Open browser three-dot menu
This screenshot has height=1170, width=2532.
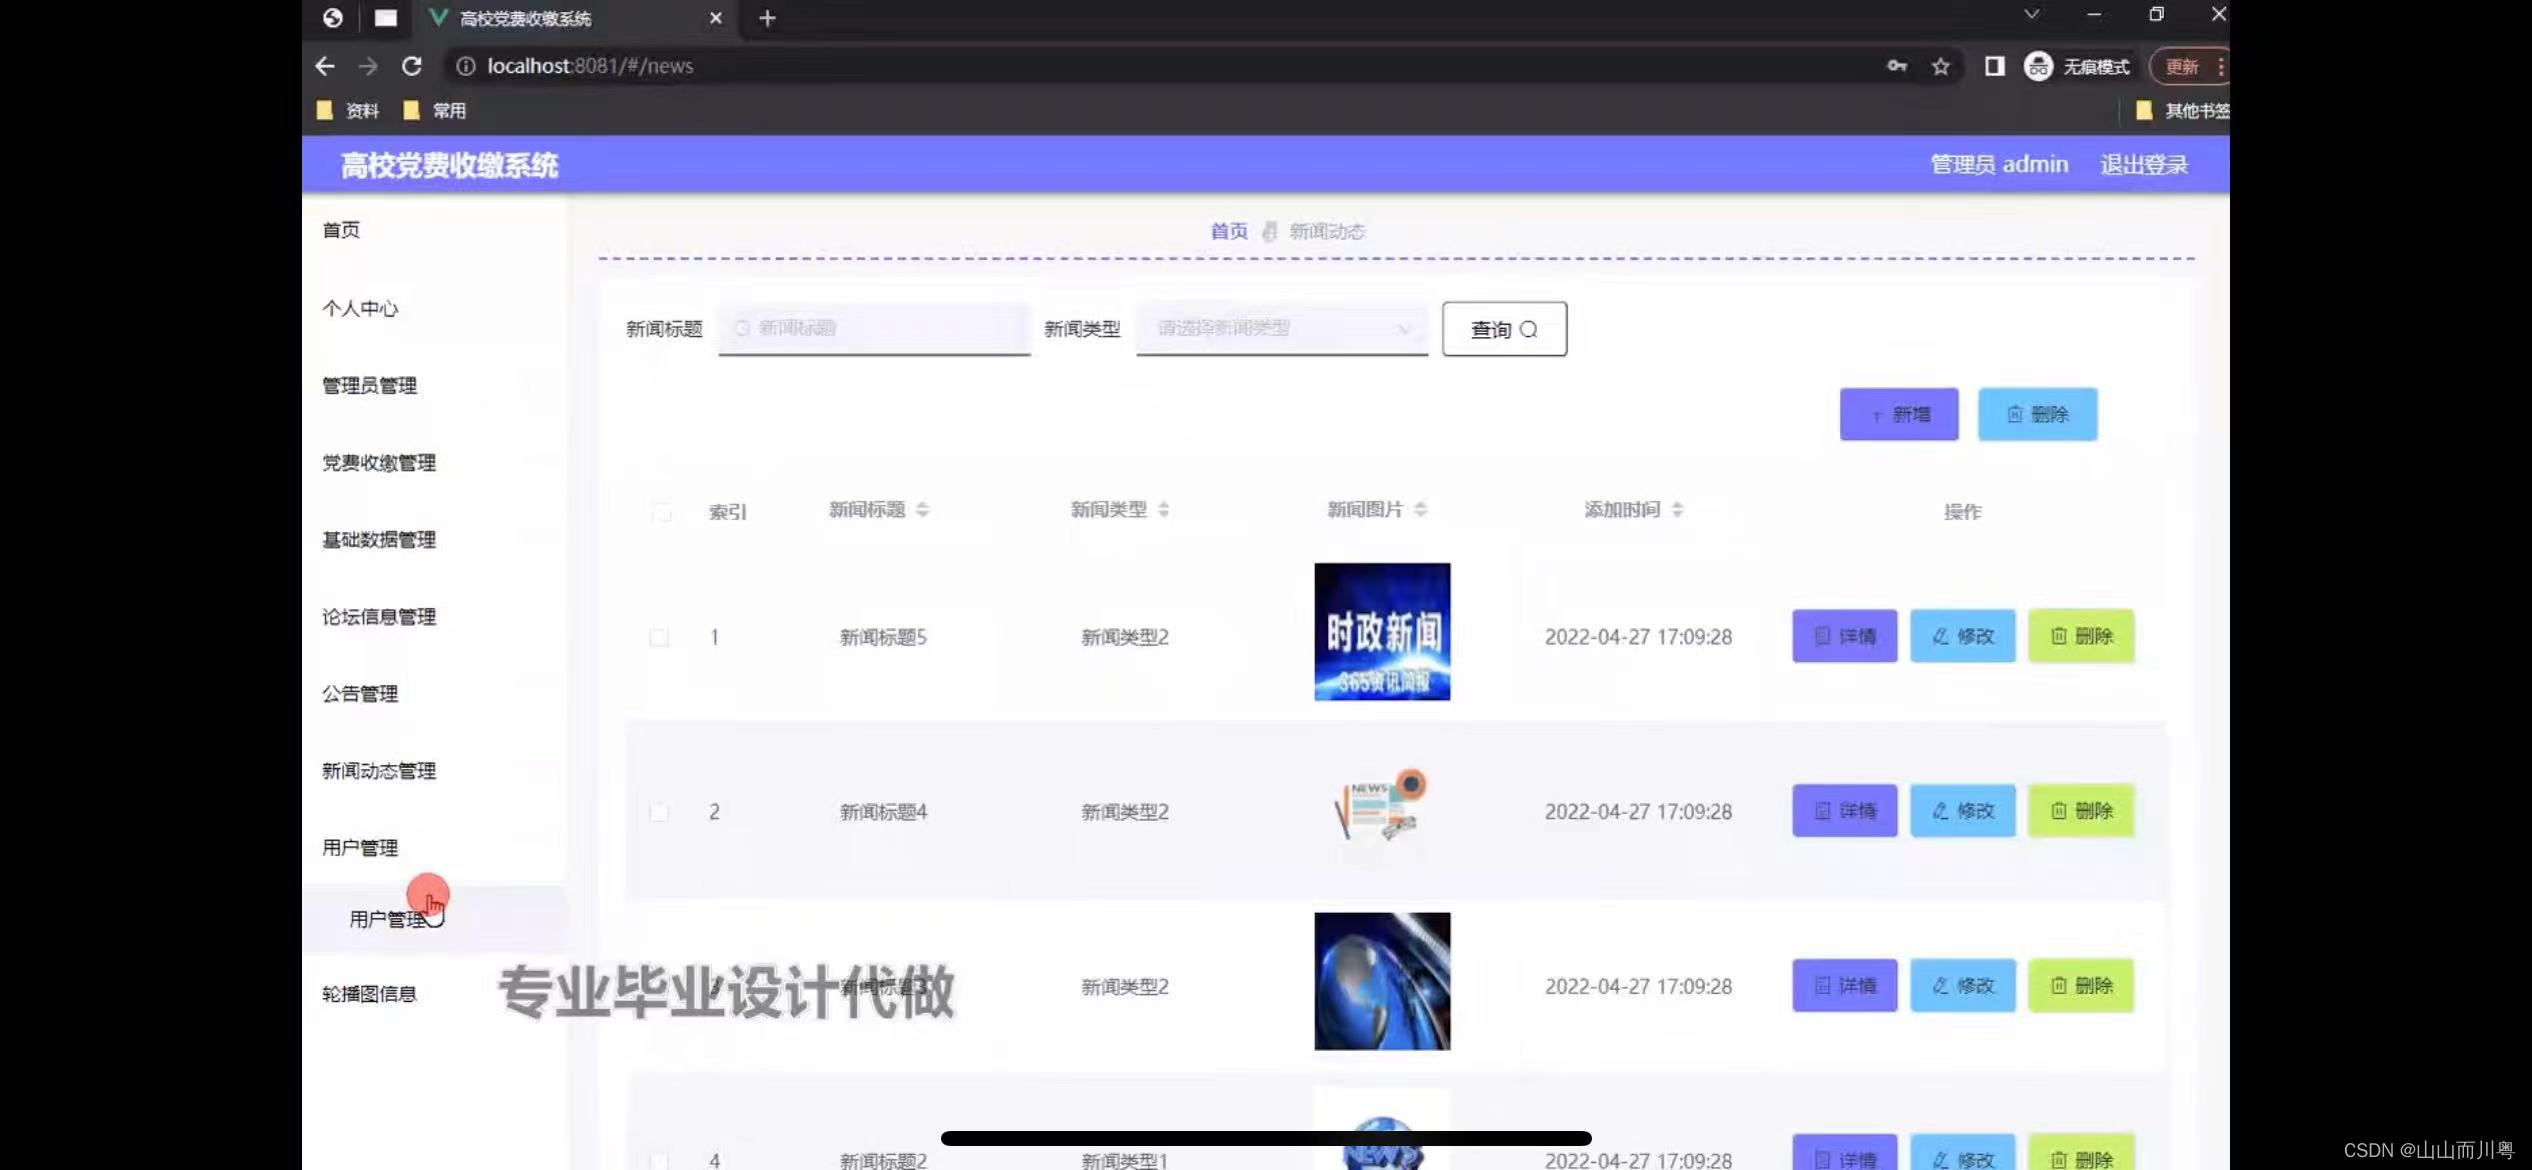(2220, 66)
